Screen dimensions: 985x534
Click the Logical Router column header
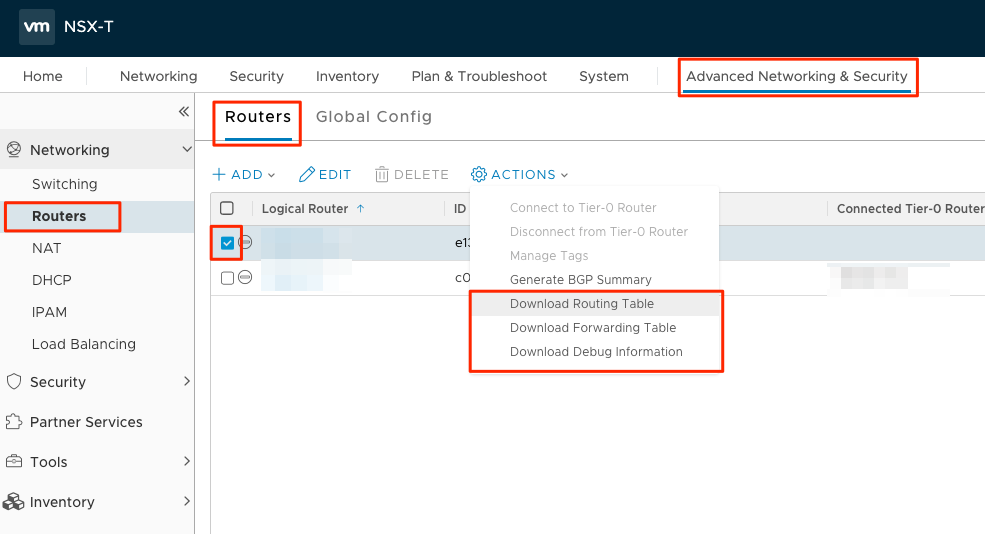305,209
